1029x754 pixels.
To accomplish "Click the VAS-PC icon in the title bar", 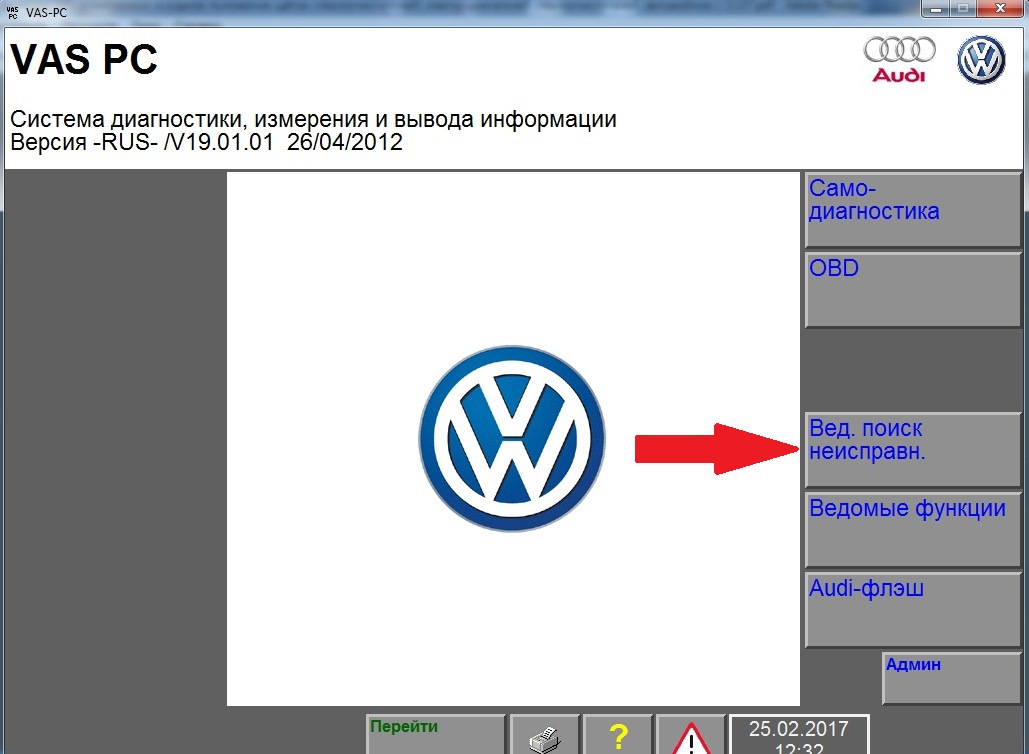I will tap(12, 11).
